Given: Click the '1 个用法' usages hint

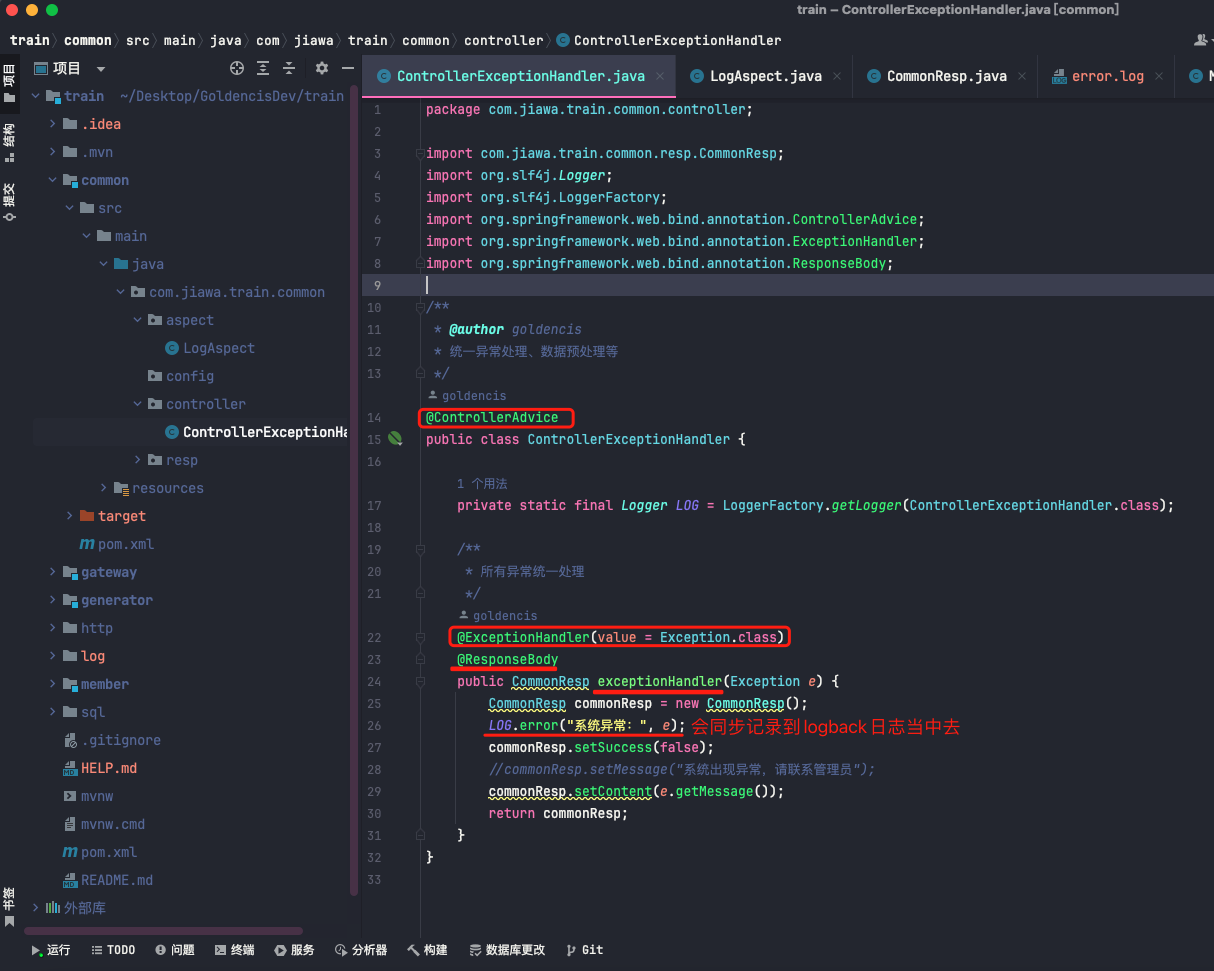Looking at the screenshot, I should (482, 483).
